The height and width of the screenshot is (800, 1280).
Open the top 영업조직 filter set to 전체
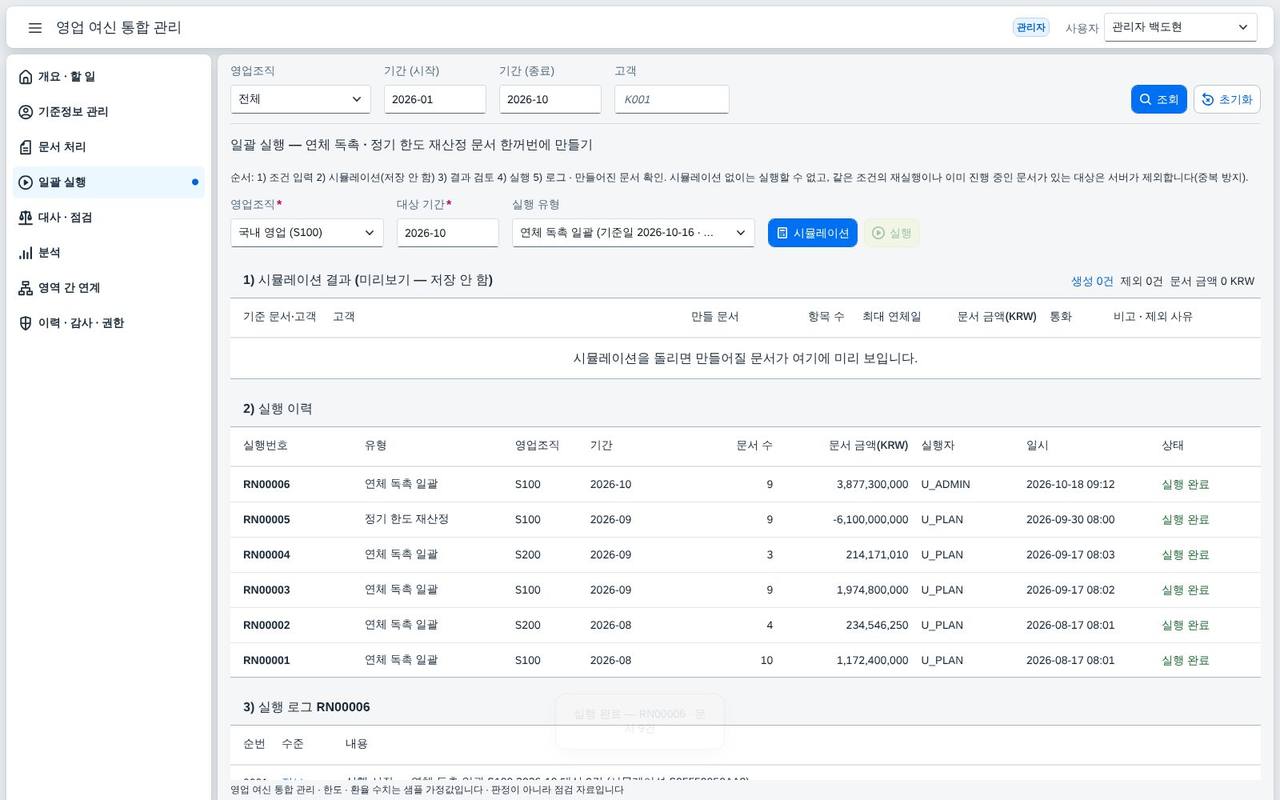[x=300, y=99]
